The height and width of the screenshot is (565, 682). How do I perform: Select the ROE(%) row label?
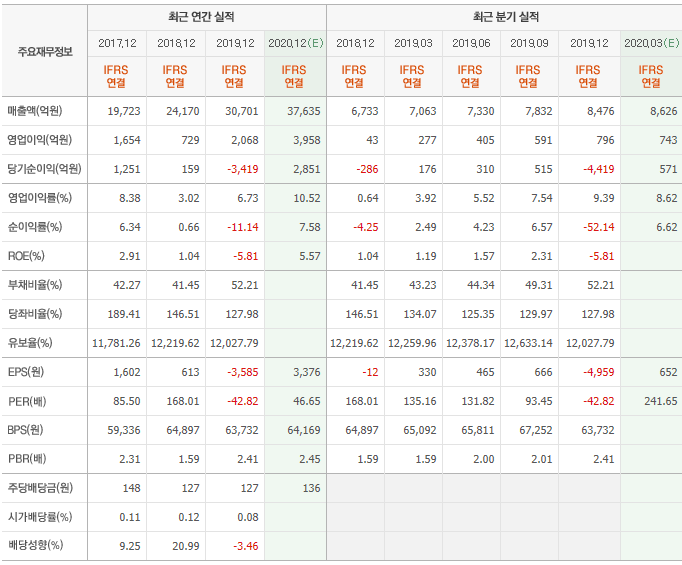26,256
